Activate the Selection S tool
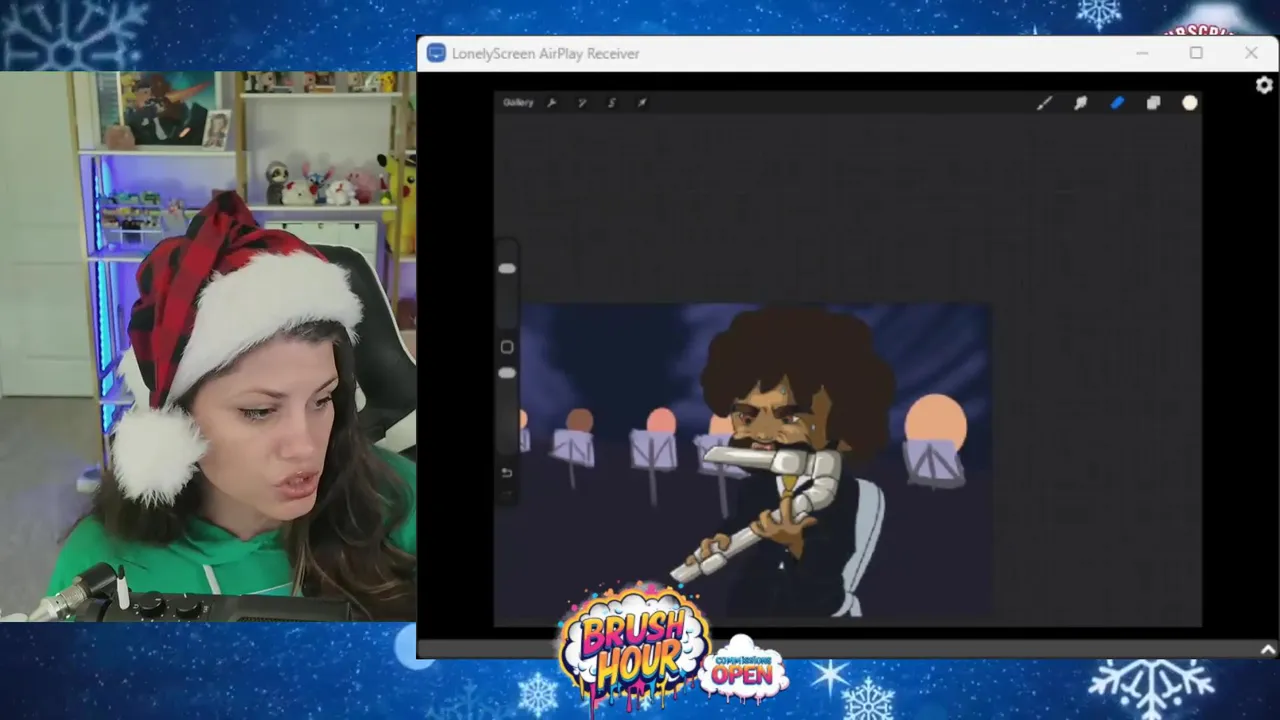Image resolution: width=1280 pixels, height=720 pixels. (x=611, y=102)
